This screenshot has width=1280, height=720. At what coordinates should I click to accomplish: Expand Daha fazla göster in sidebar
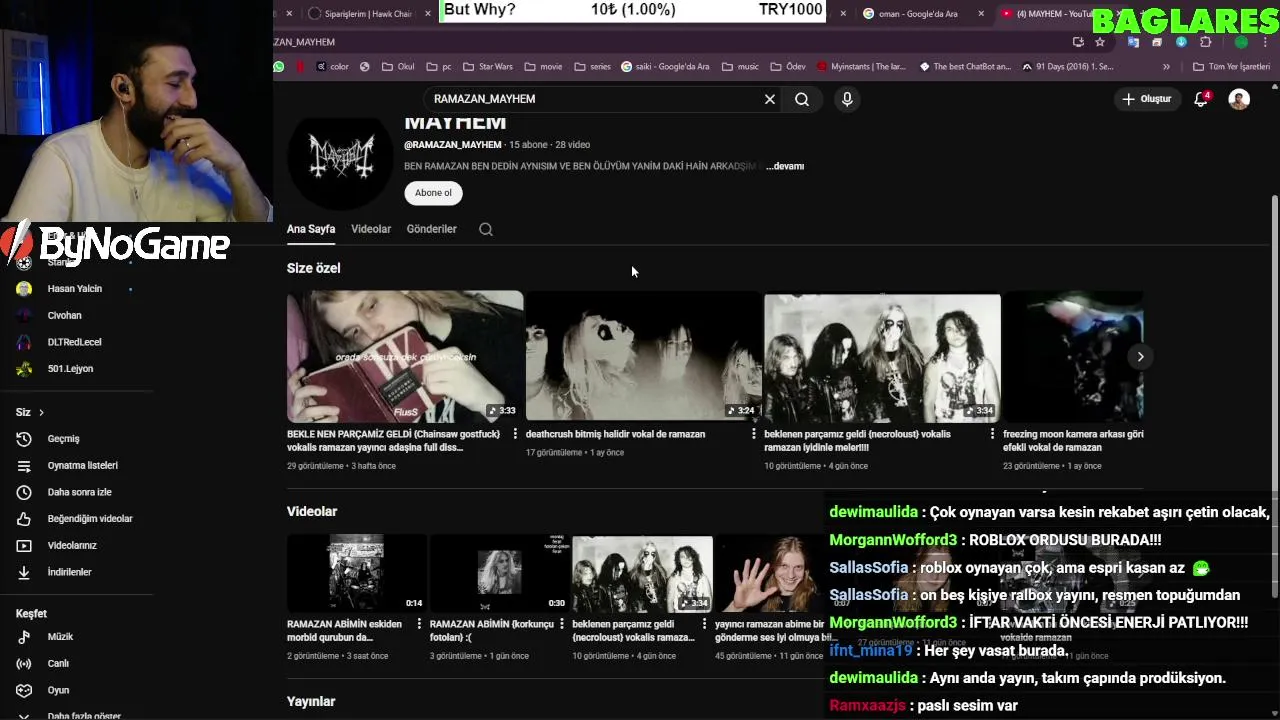84,715
